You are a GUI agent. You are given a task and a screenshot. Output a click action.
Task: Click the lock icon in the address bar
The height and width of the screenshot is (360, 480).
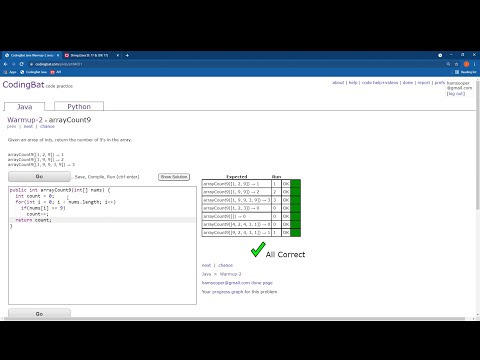[x=31, y=64]
